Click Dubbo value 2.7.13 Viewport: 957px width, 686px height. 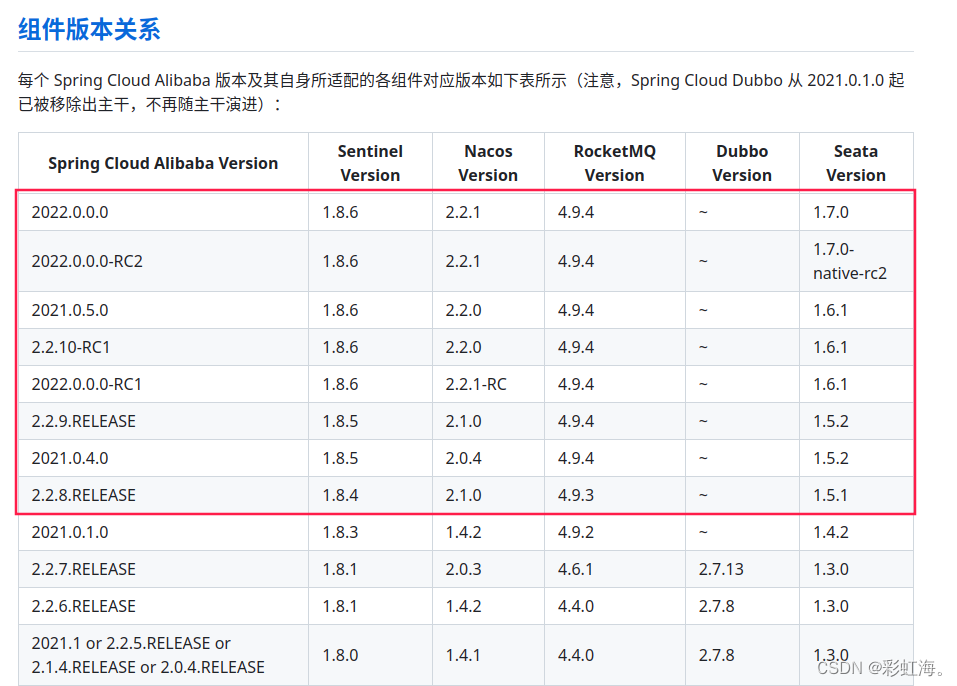pyautogui.click(x=721, y=569)
